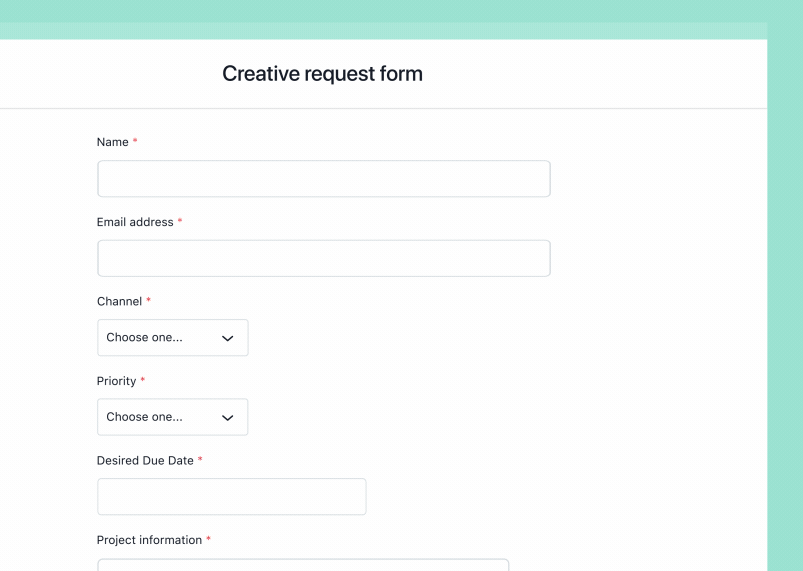Click the Name field label

click(x=113, y=142)
